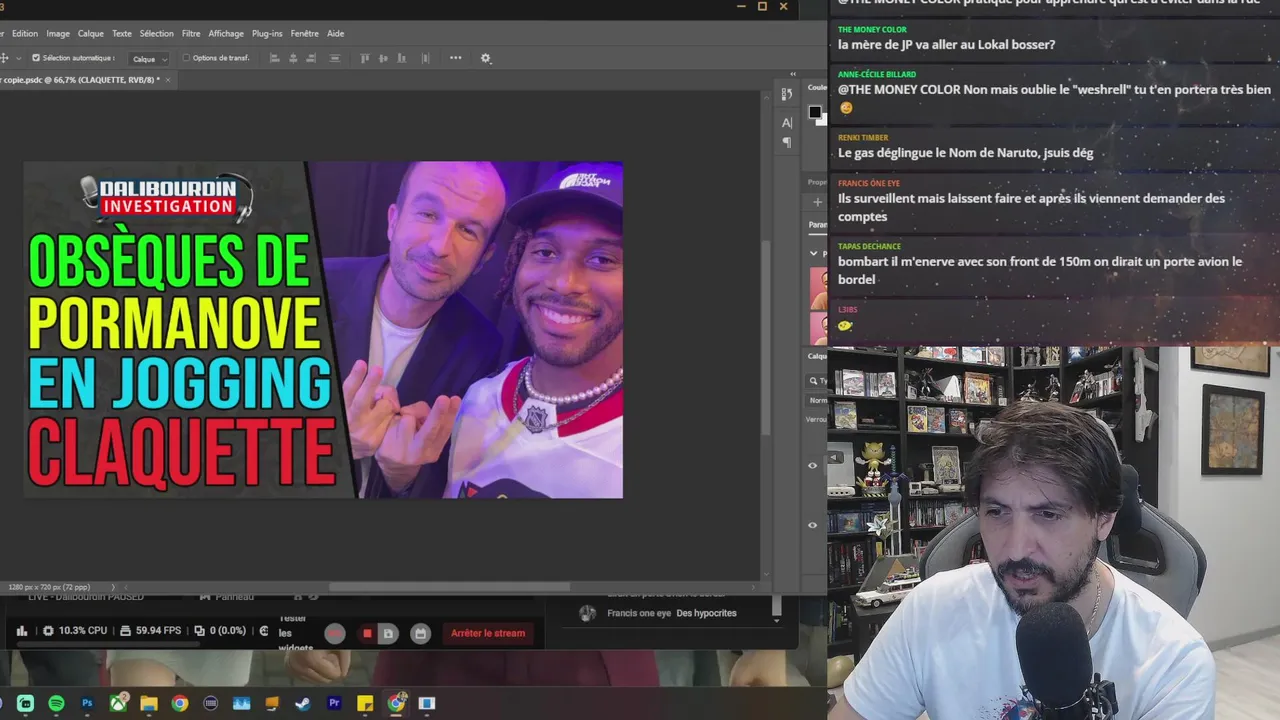Image resolution: width=1280 pixels, height=720 pixels.
Task: Open Photoshop from the taskbar
Action: [87, 704]
